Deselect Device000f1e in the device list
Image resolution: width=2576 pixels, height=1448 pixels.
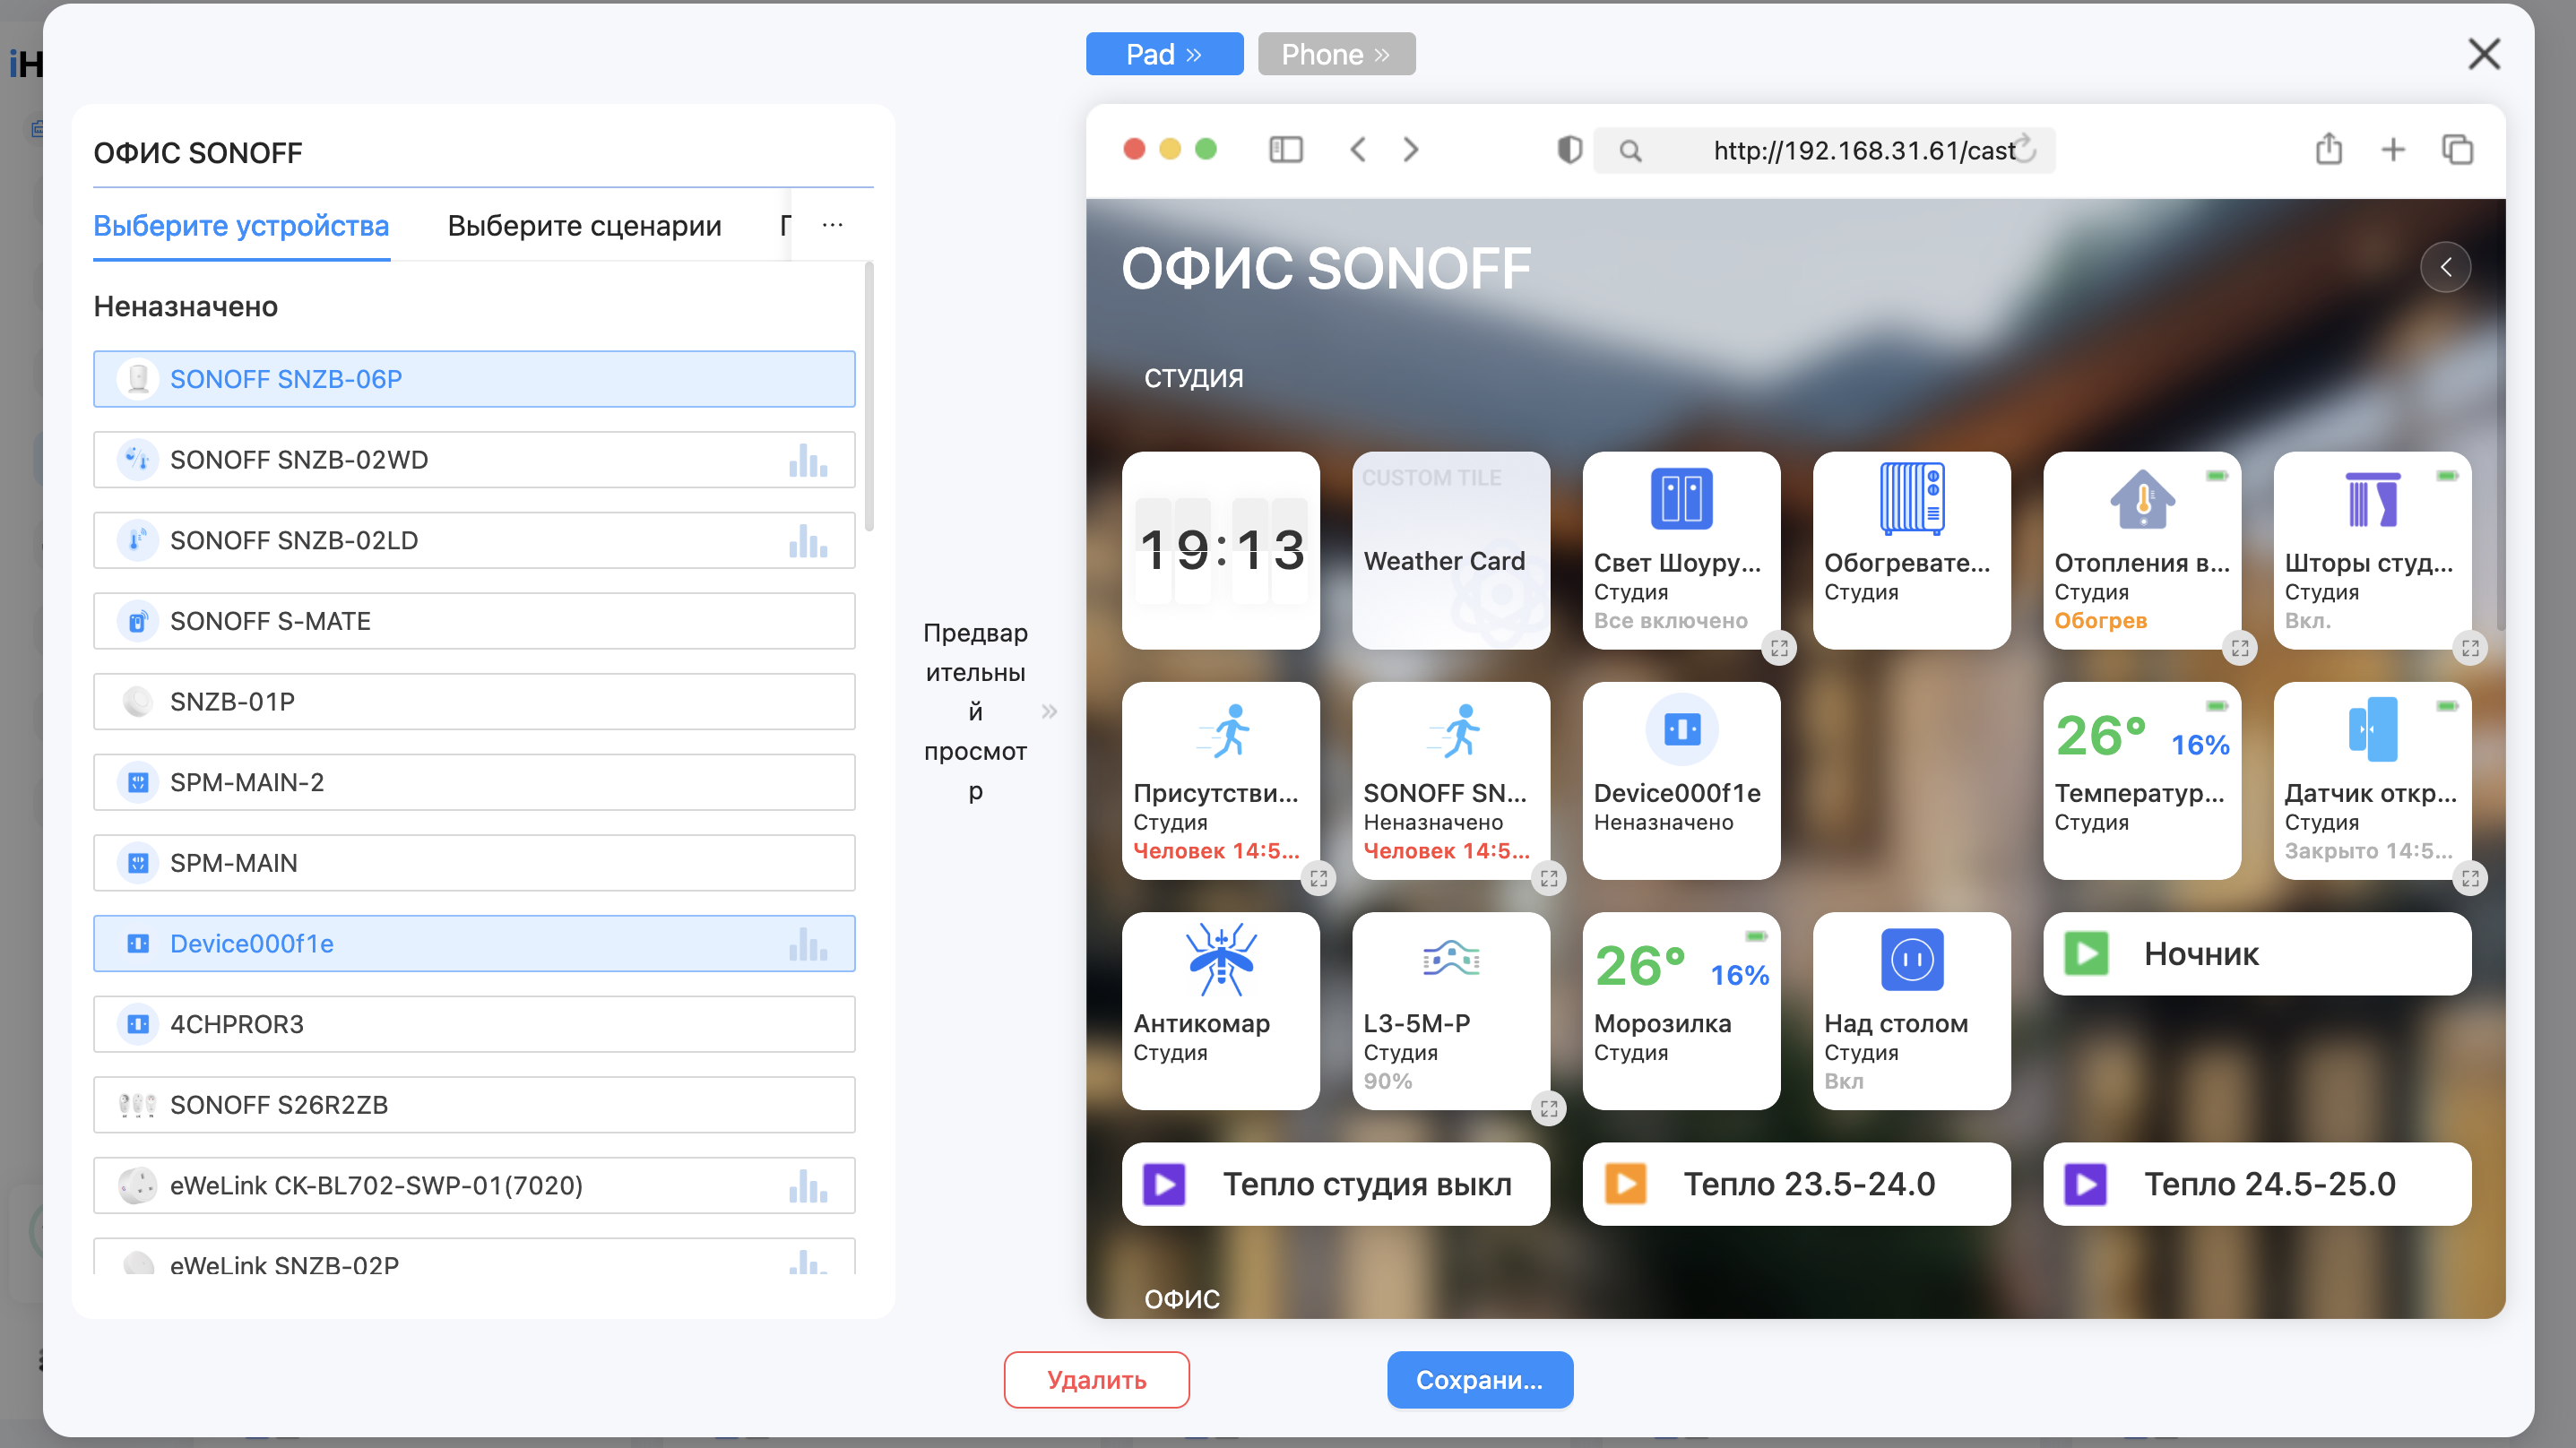(x=474, y=944)
